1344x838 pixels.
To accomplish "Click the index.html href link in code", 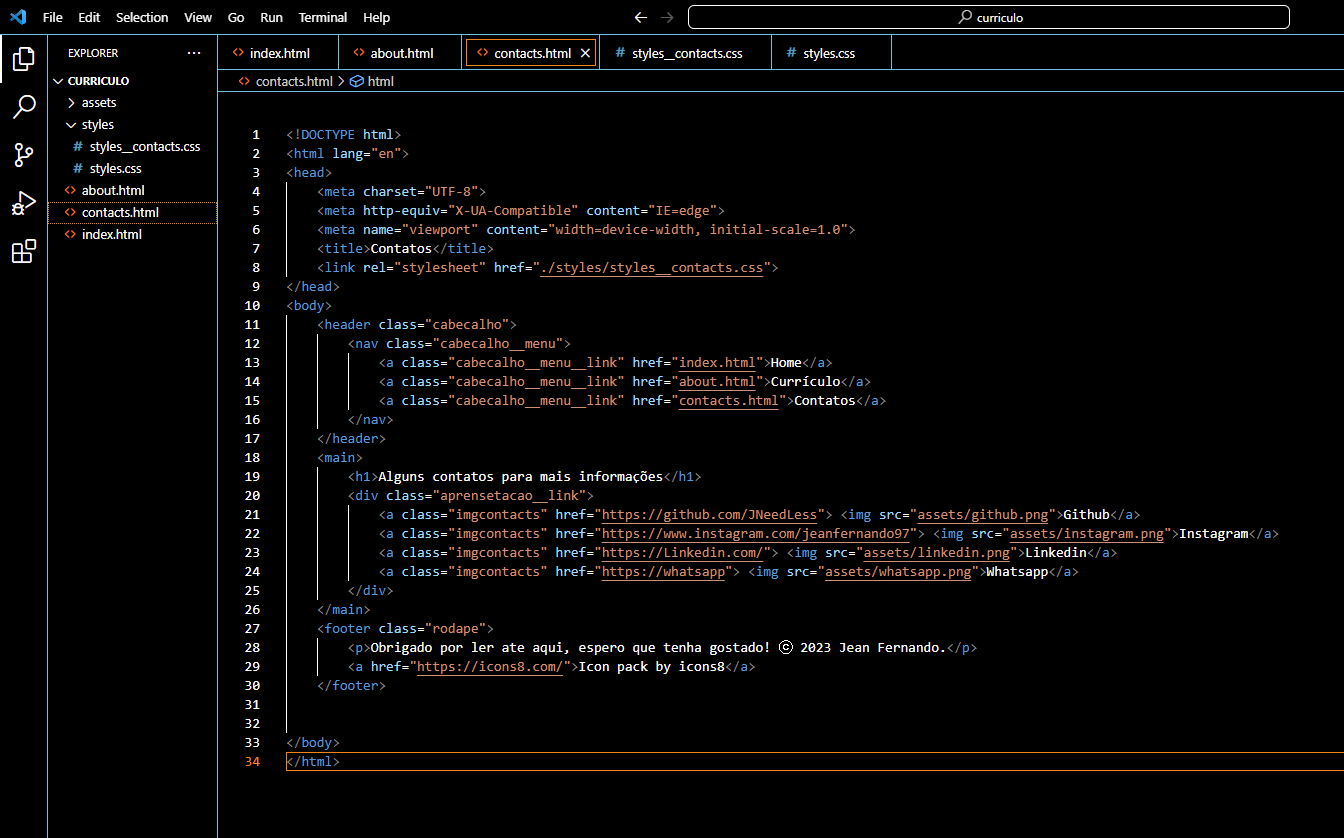I will (x=717, y=363).
